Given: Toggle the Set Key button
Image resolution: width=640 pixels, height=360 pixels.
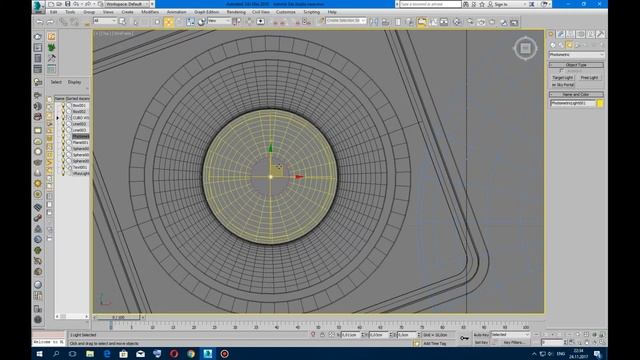Looking at the screenshot, I should tap(482, 343).
